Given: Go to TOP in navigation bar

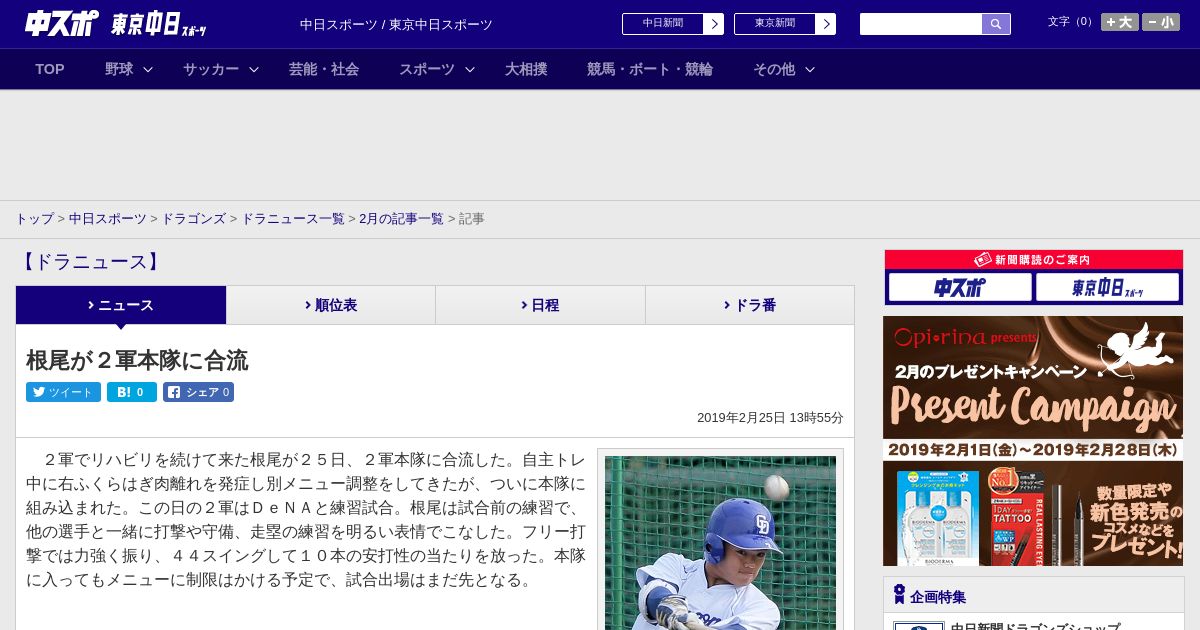Looking at the screenshot, I should point(50,69).
